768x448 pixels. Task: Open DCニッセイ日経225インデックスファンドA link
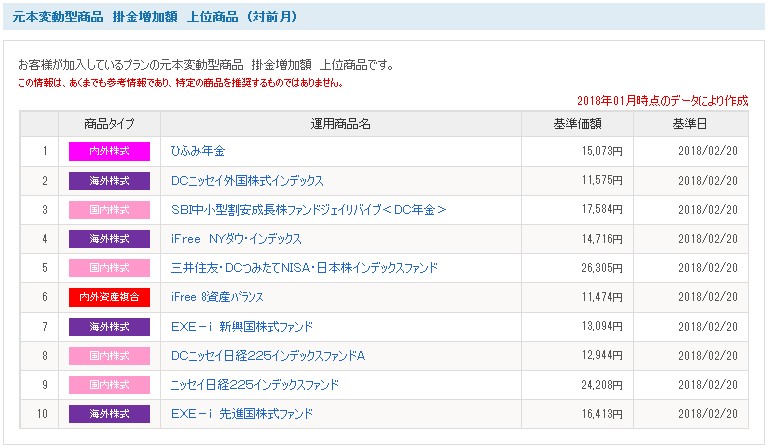pyautogui.click(x=268, y=356)
